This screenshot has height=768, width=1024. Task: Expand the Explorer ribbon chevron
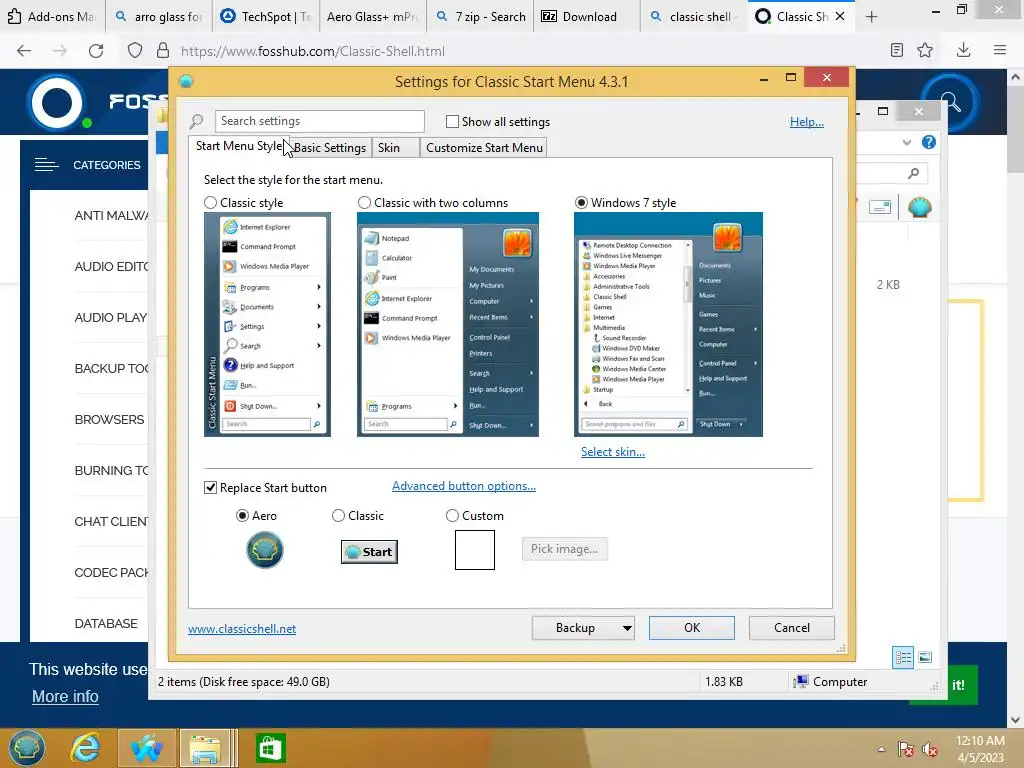pos(906,142)
